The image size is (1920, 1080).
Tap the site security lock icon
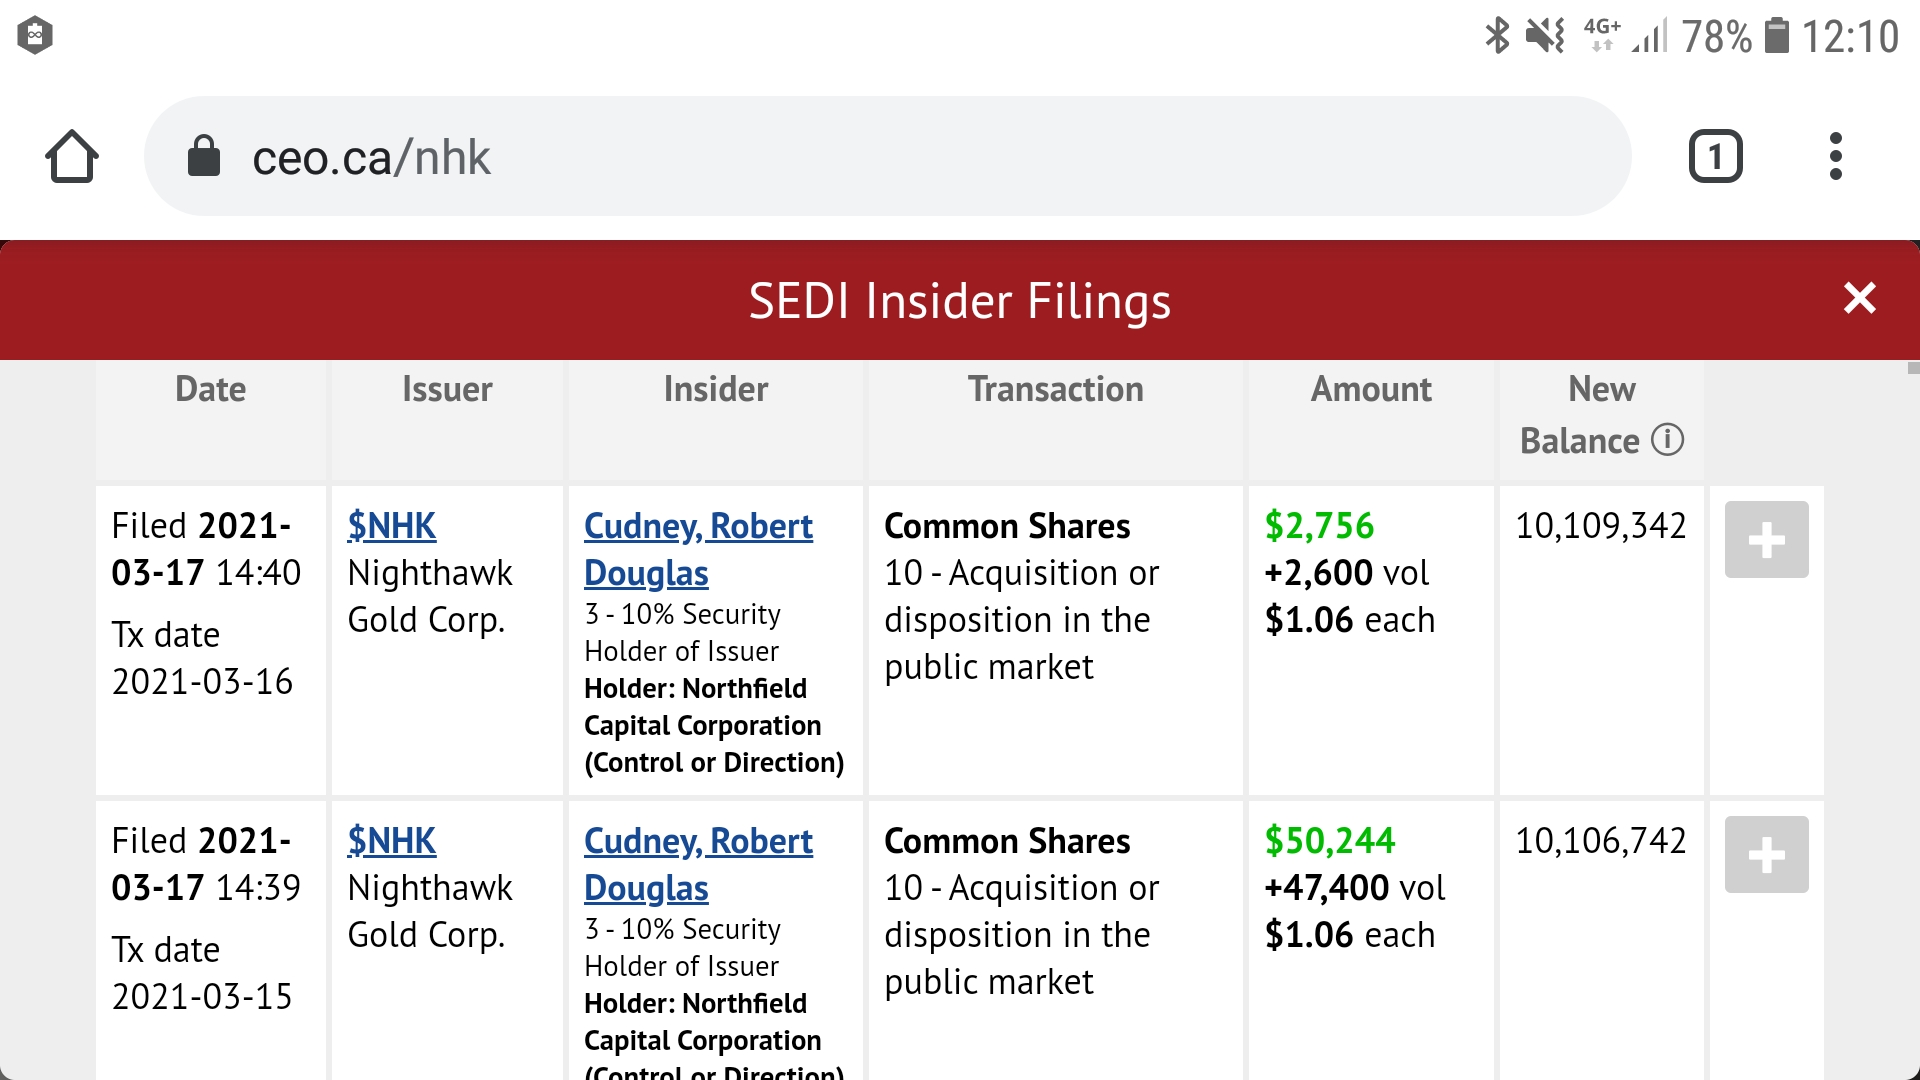204,157
